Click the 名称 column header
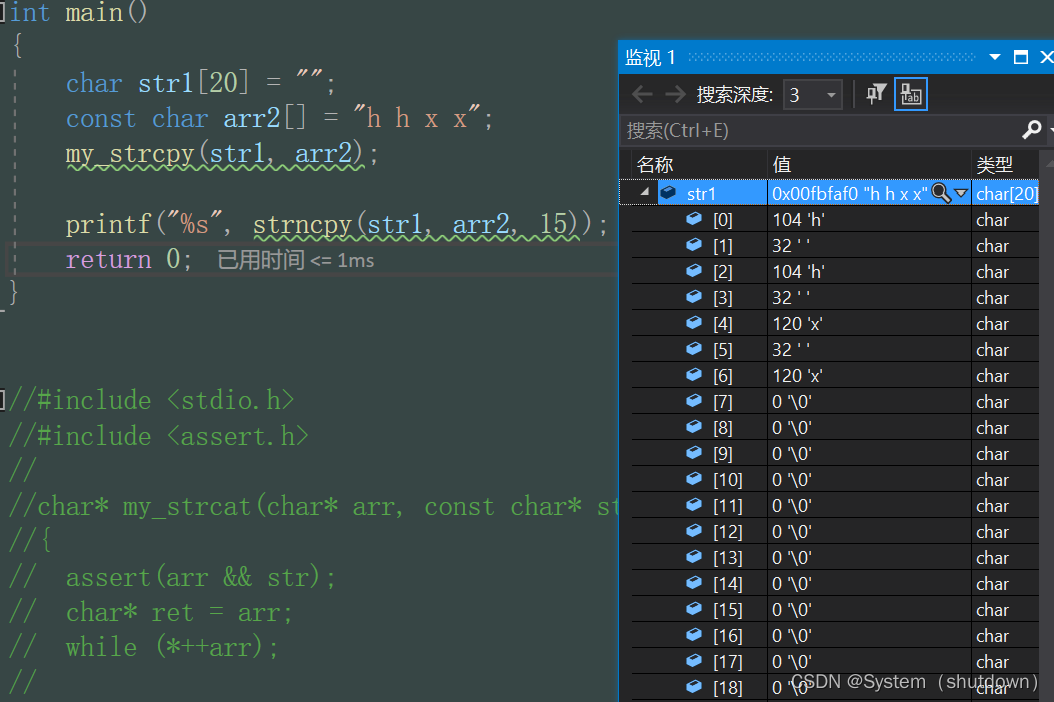This screenshot has height=702, width=1054. pos(656,164)
